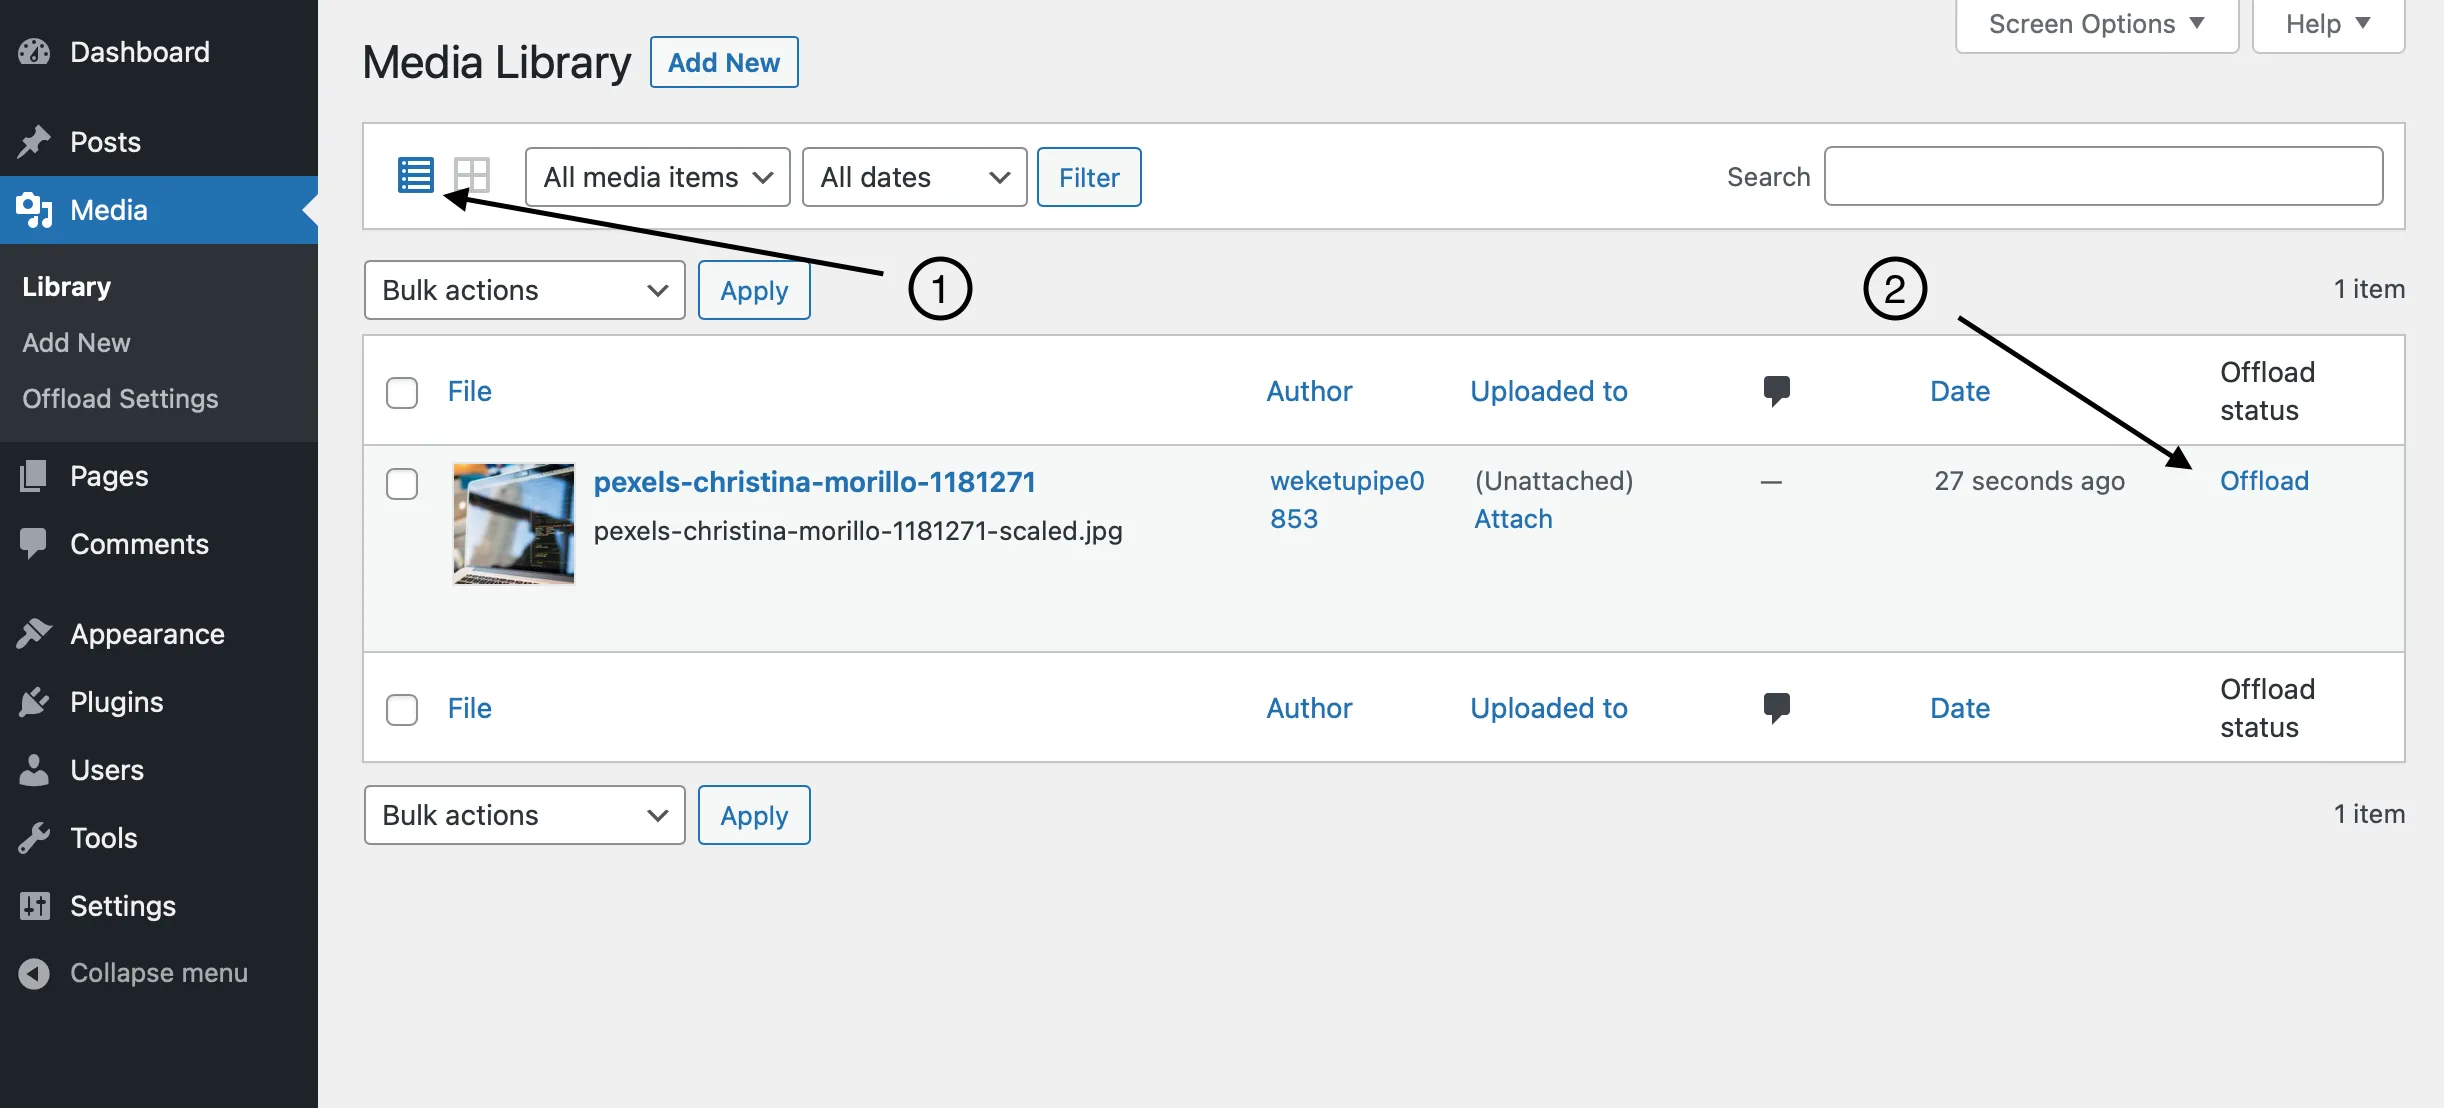Select all media items via header checkbox
Viewport: 2444px width, 1108px height.
(402, 392)
